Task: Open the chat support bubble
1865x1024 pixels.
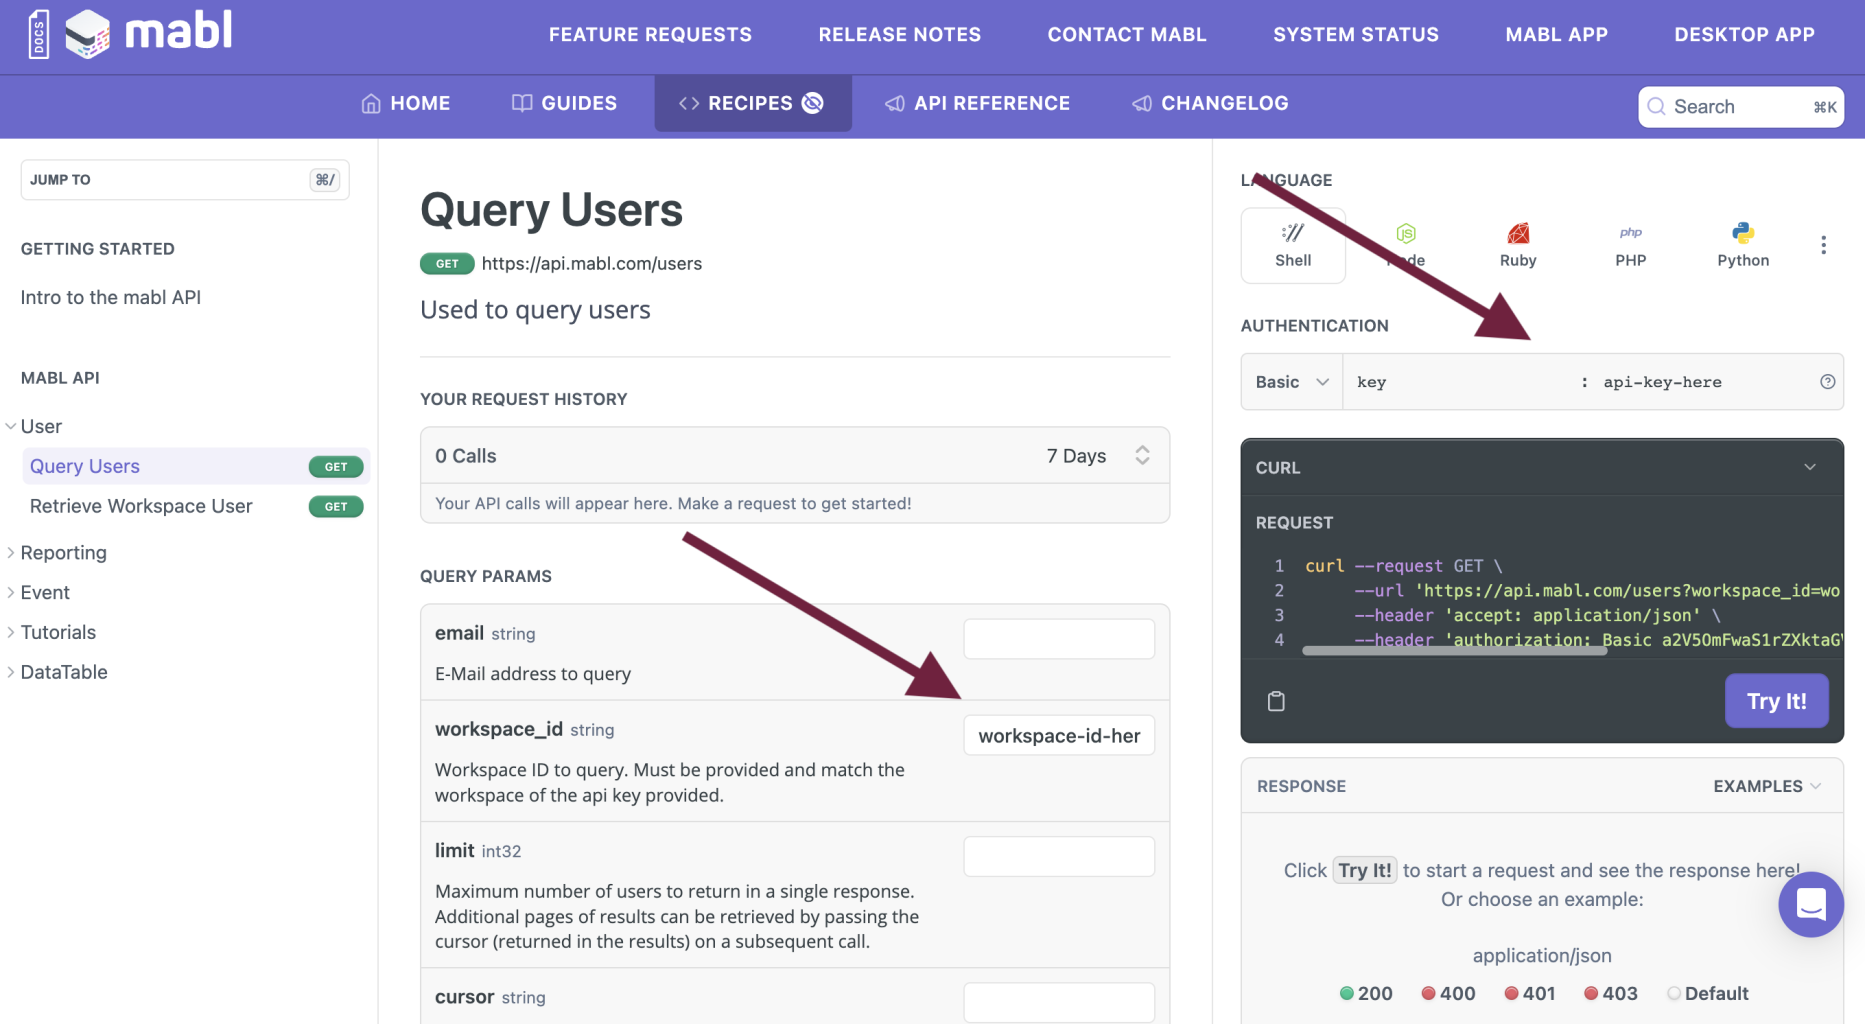Action: [1811, 904]
